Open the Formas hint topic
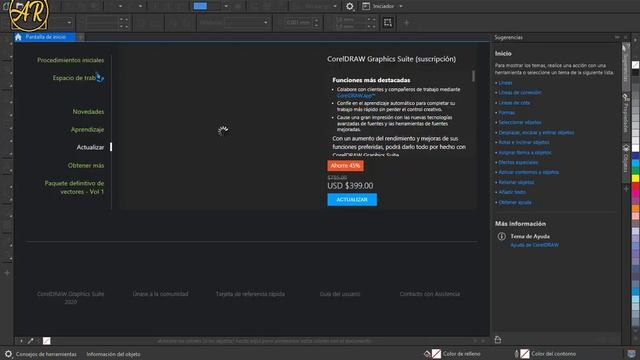 (x=507, y=113)
